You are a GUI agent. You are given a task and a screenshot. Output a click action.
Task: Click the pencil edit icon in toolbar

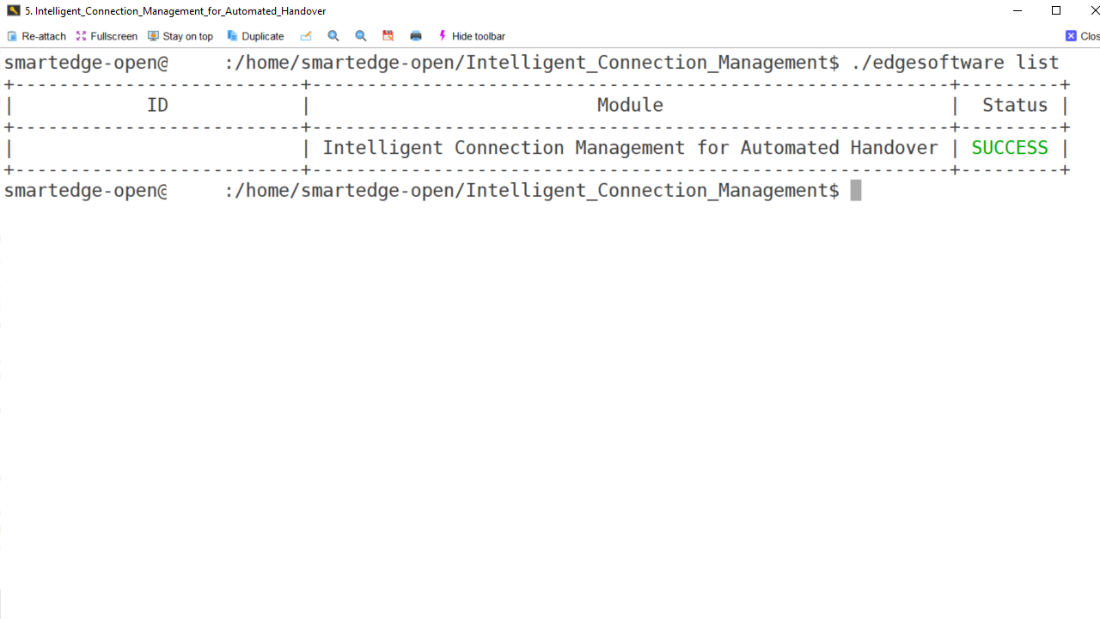click(x=306, y=36)
